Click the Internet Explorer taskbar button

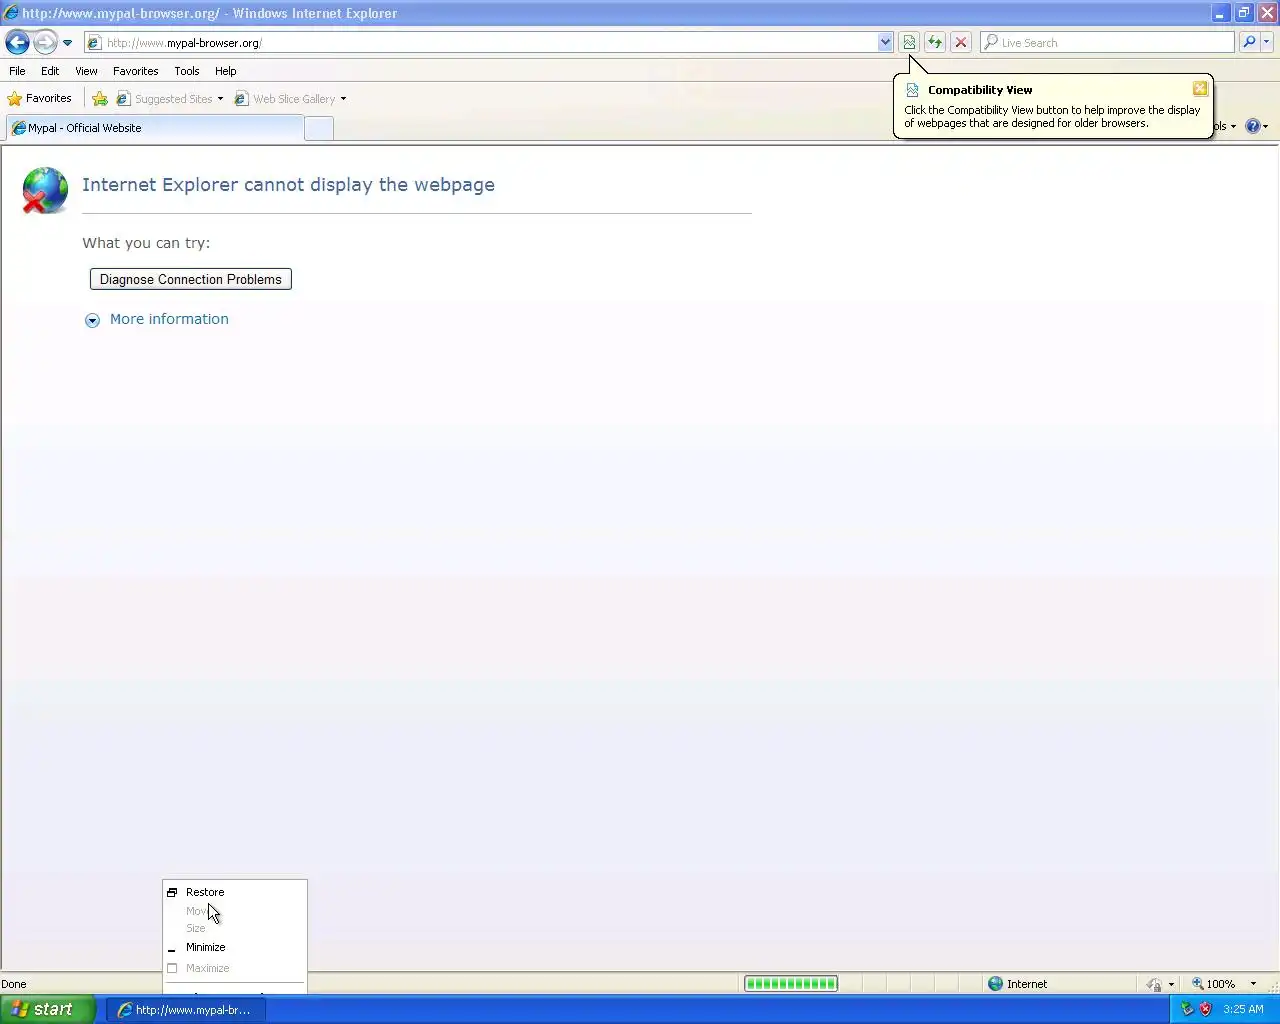tap(184, 1010)
